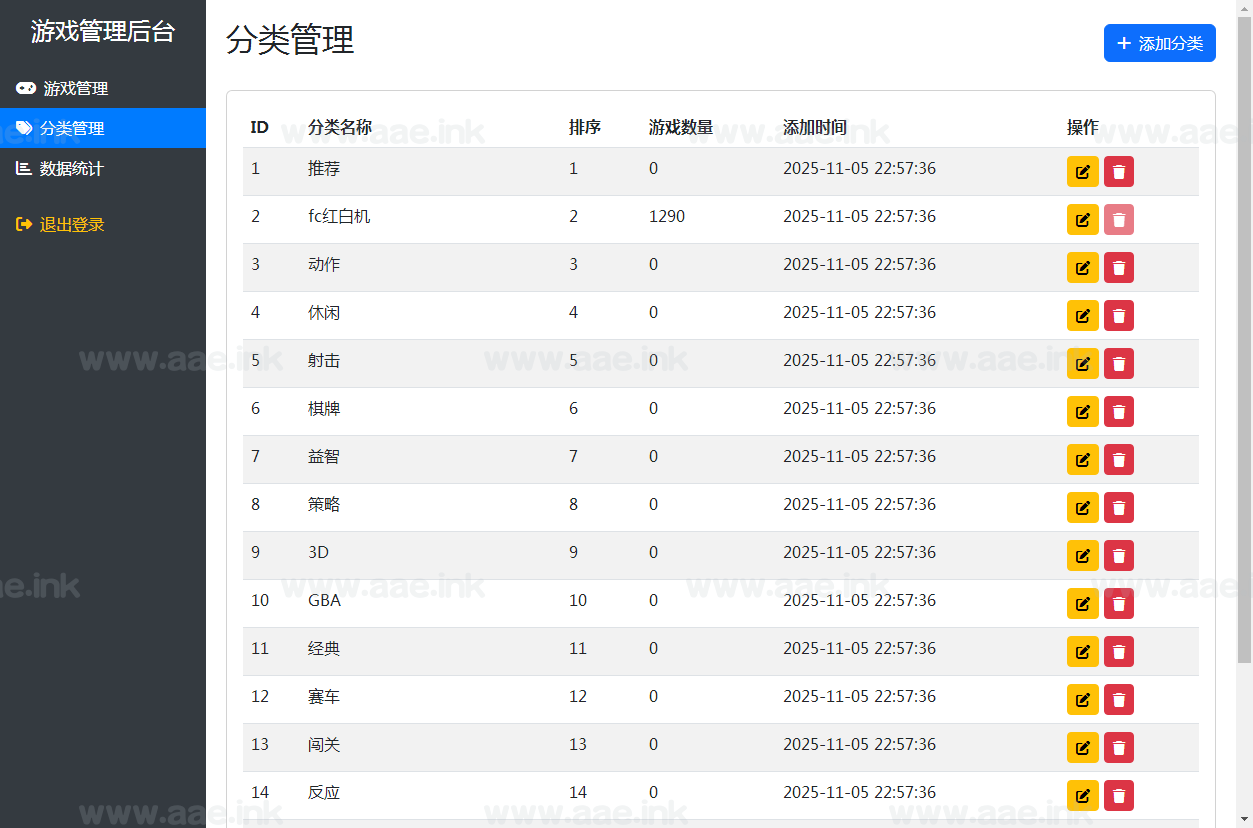Delete the 经典 category
1253x828 pixels.
point(1118,651)
